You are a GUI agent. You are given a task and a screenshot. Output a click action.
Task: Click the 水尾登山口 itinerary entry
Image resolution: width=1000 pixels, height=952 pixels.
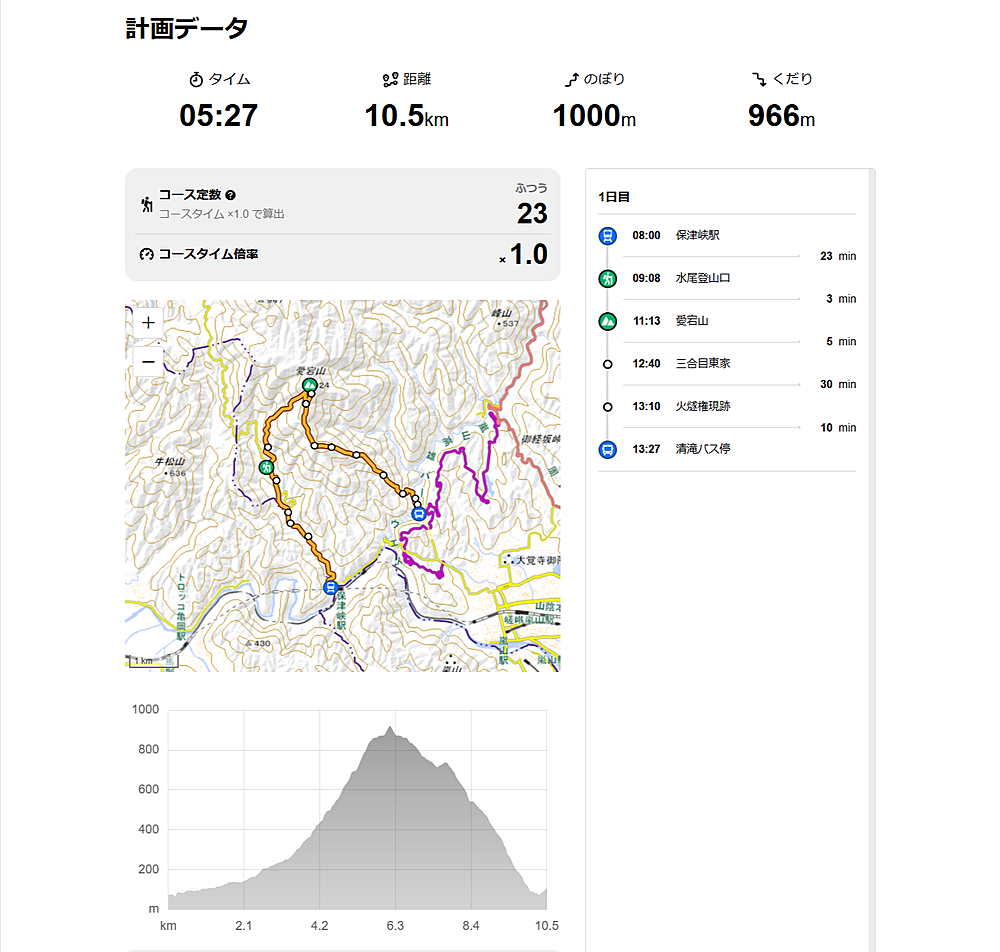[702, 278]
